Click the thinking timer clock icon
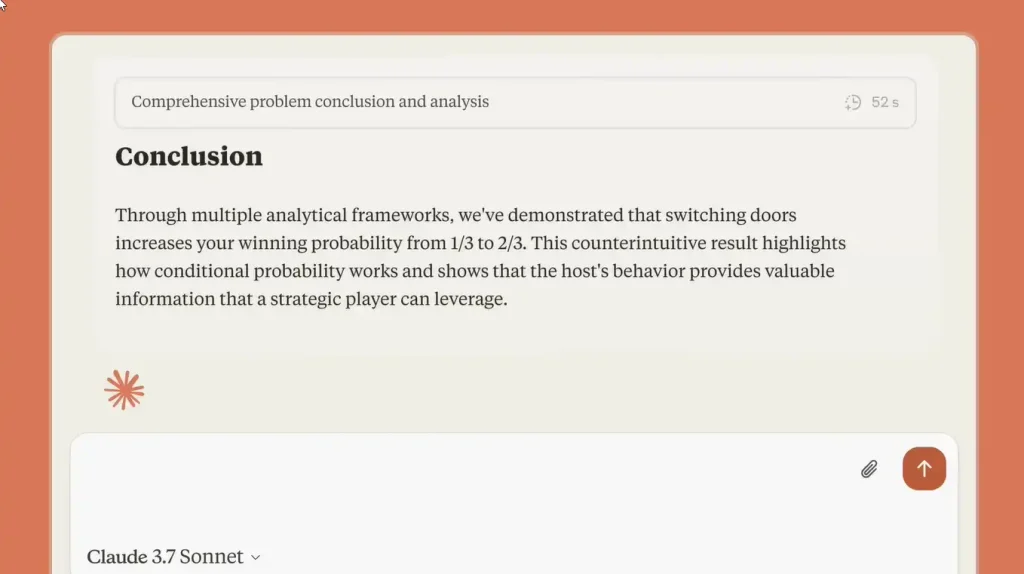 point(853,102)
